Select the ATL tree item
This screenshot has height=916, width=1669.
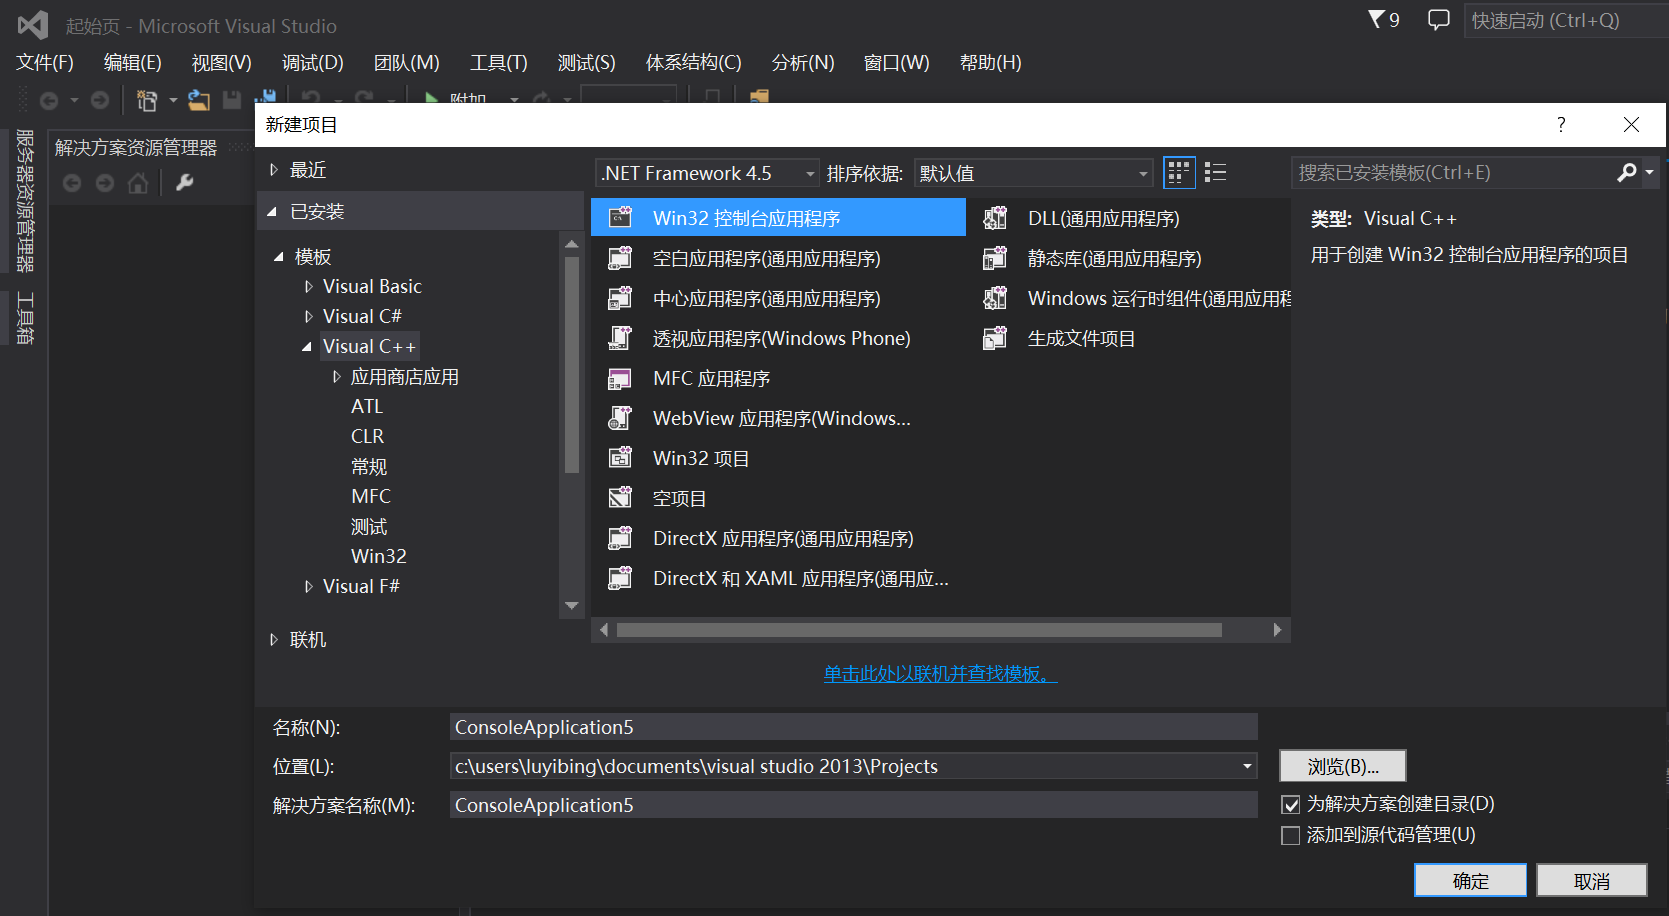click(x=367, y=406)
